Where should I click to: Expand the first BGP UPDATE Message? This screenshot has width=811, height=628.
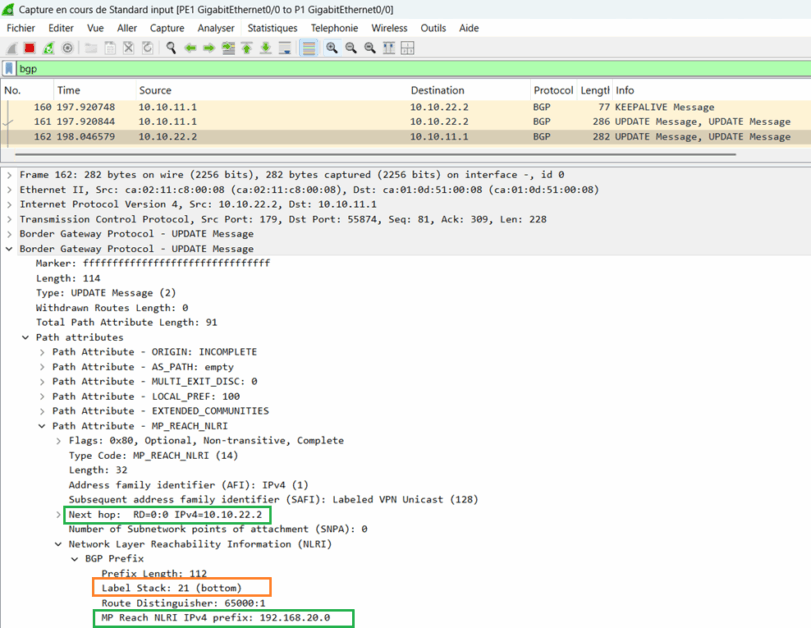9,234
